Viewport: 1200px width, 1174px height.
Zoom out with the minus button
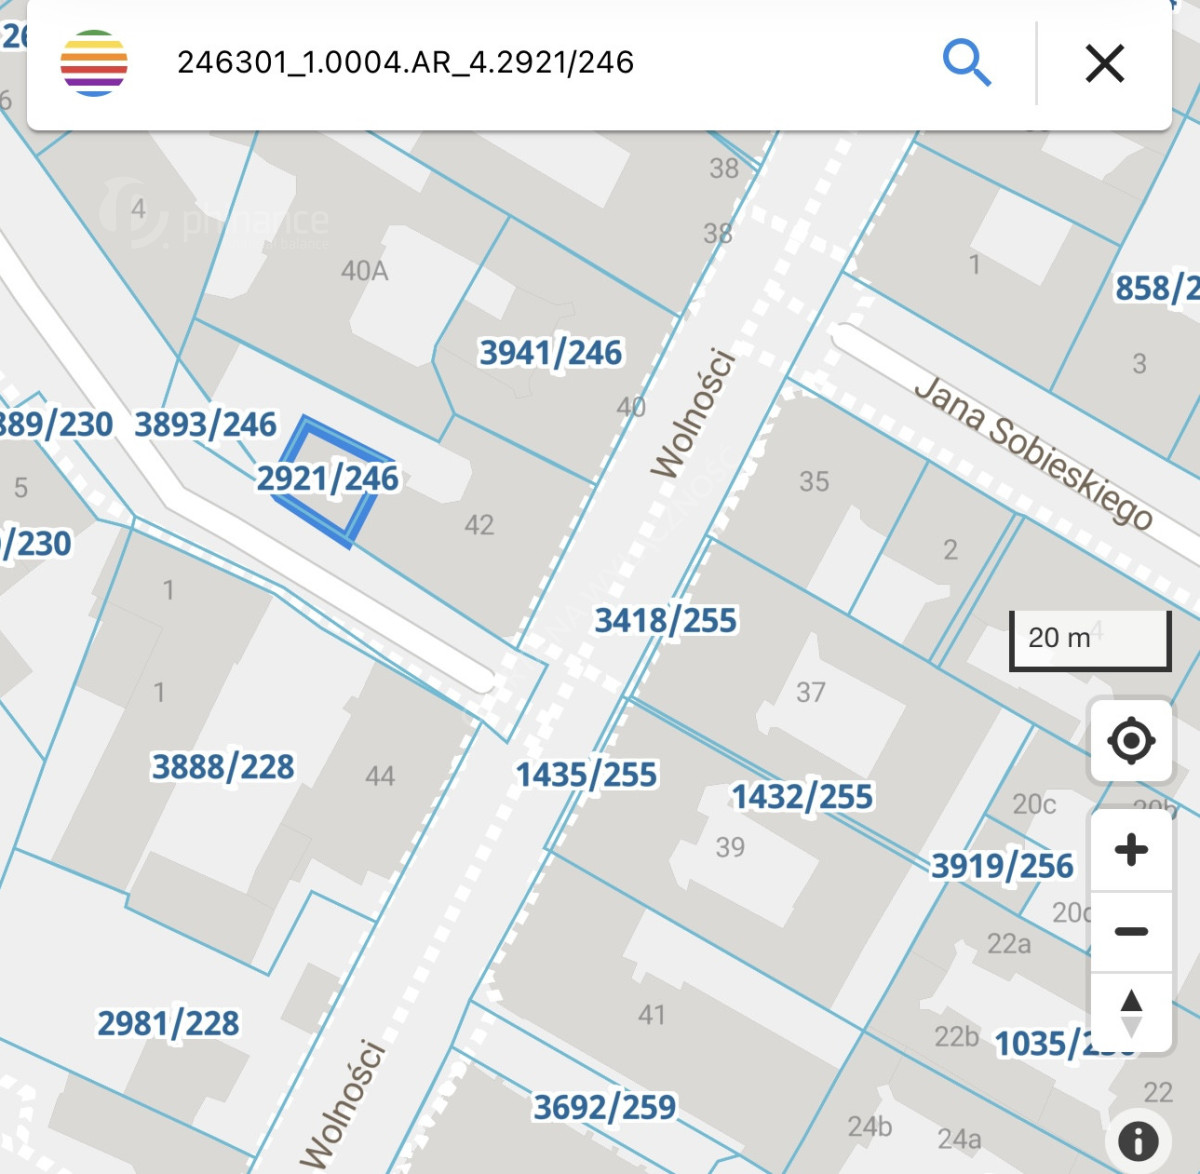tap(1131, 931)
